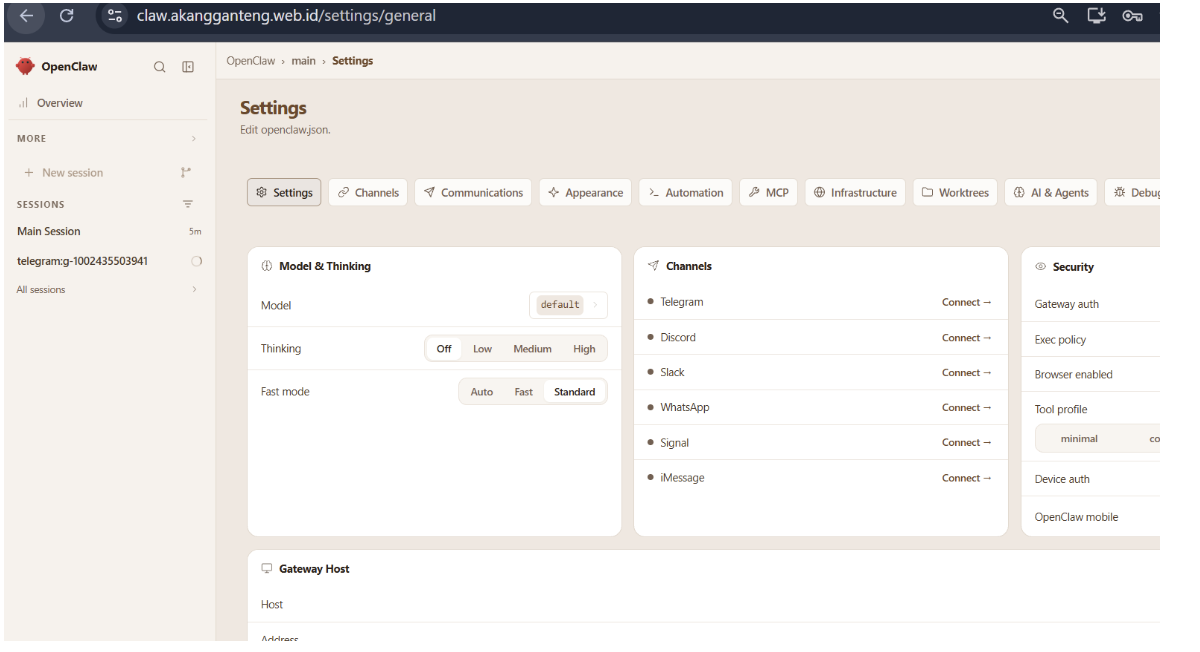The image size is (1200, 652).
Task: Open the Automation tab
Action: (x=686, y=193)
